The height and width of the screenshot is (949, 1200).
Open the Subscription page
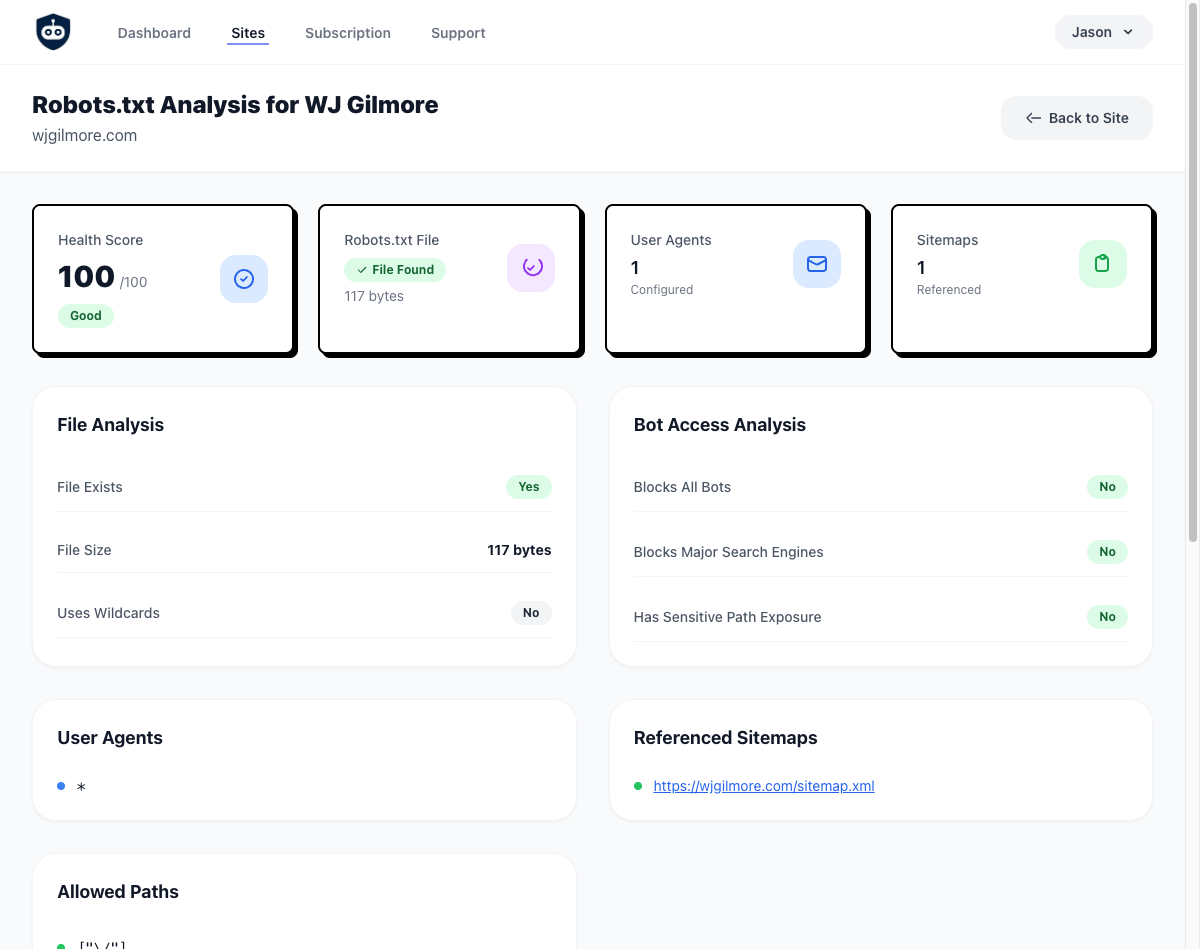pos(348,33)
